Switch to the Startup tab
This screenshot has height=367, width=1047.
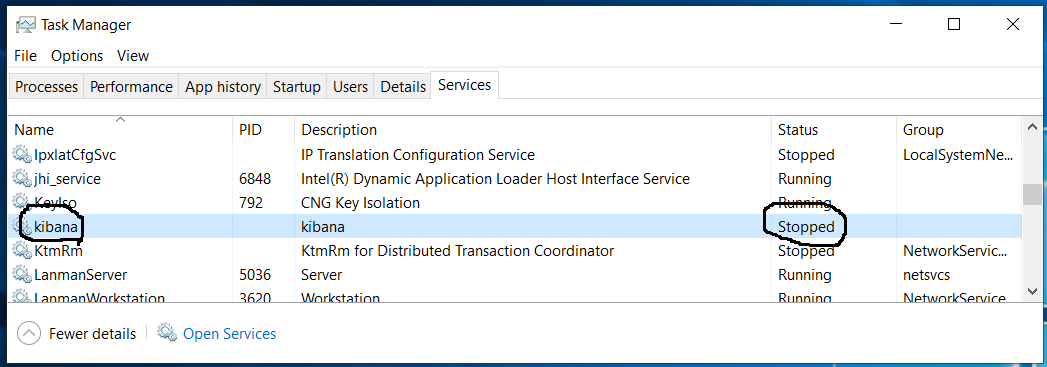tap(297, 87)
